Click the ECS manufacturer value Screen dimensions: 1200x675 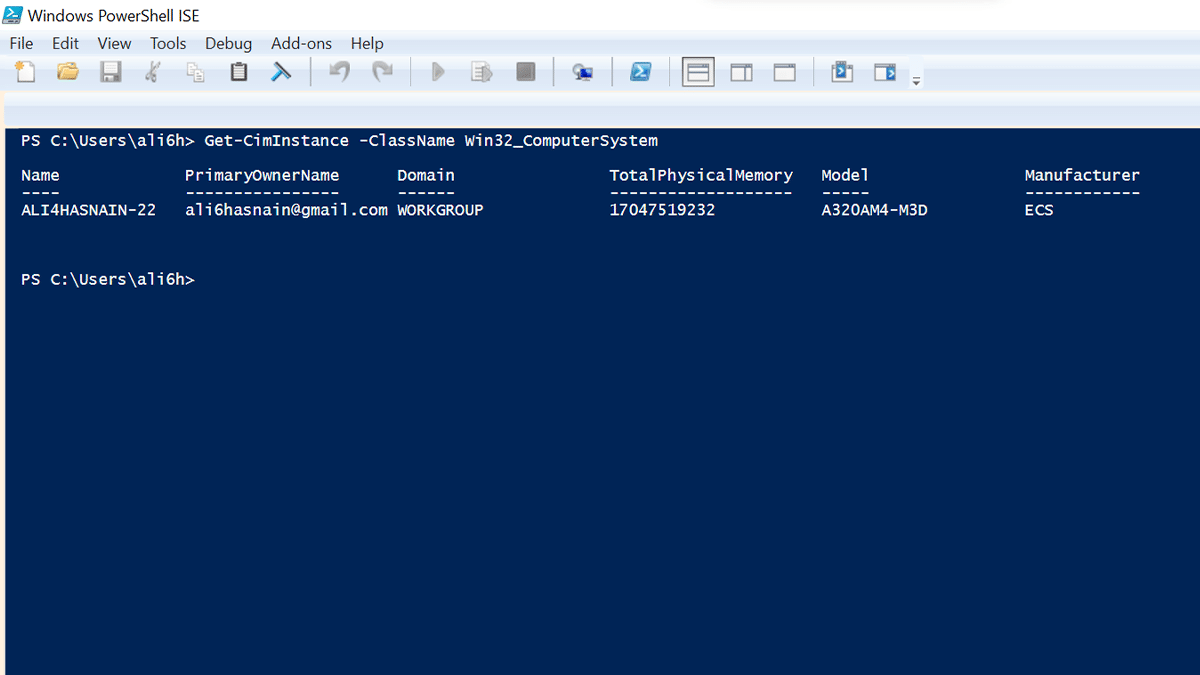[x=1039, y=210]
